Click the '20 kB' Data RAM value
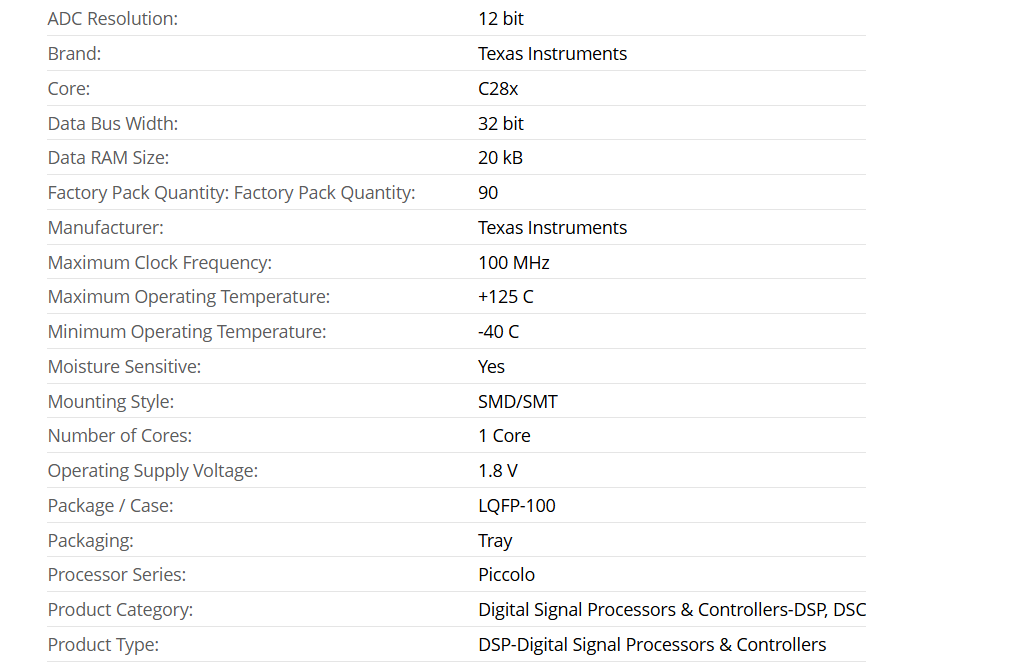Viewport: 1014px width, 662px height. point(500,158)
